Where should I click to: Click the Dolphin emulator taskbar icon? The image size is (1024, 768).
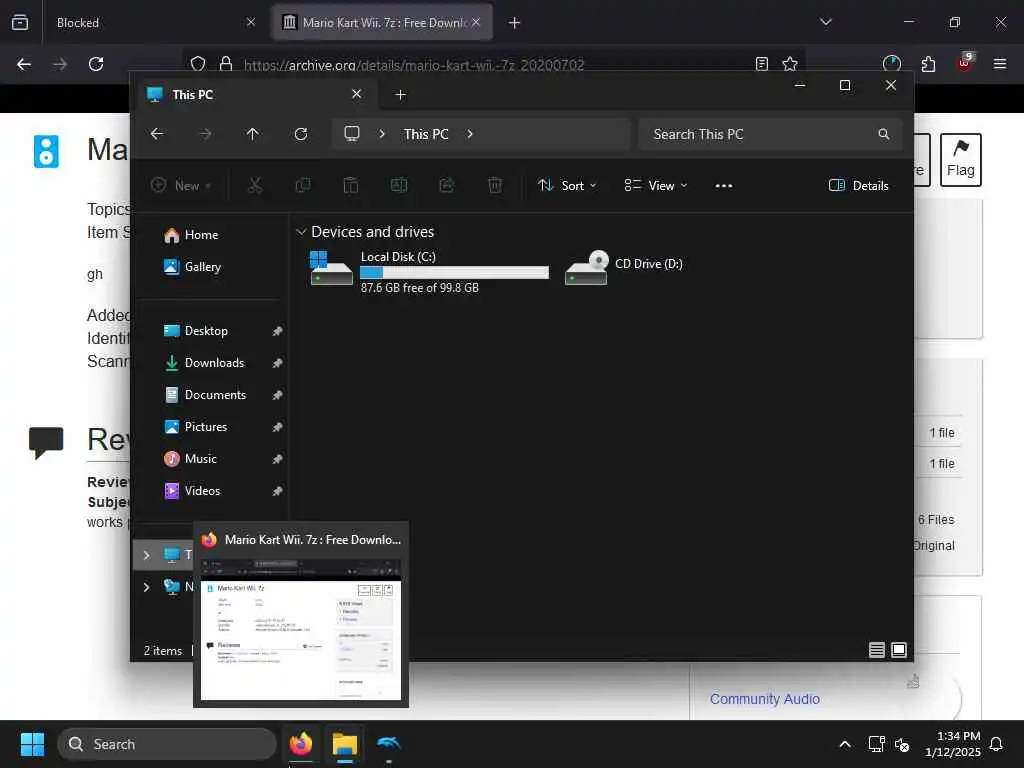click(x=389, y=744)
